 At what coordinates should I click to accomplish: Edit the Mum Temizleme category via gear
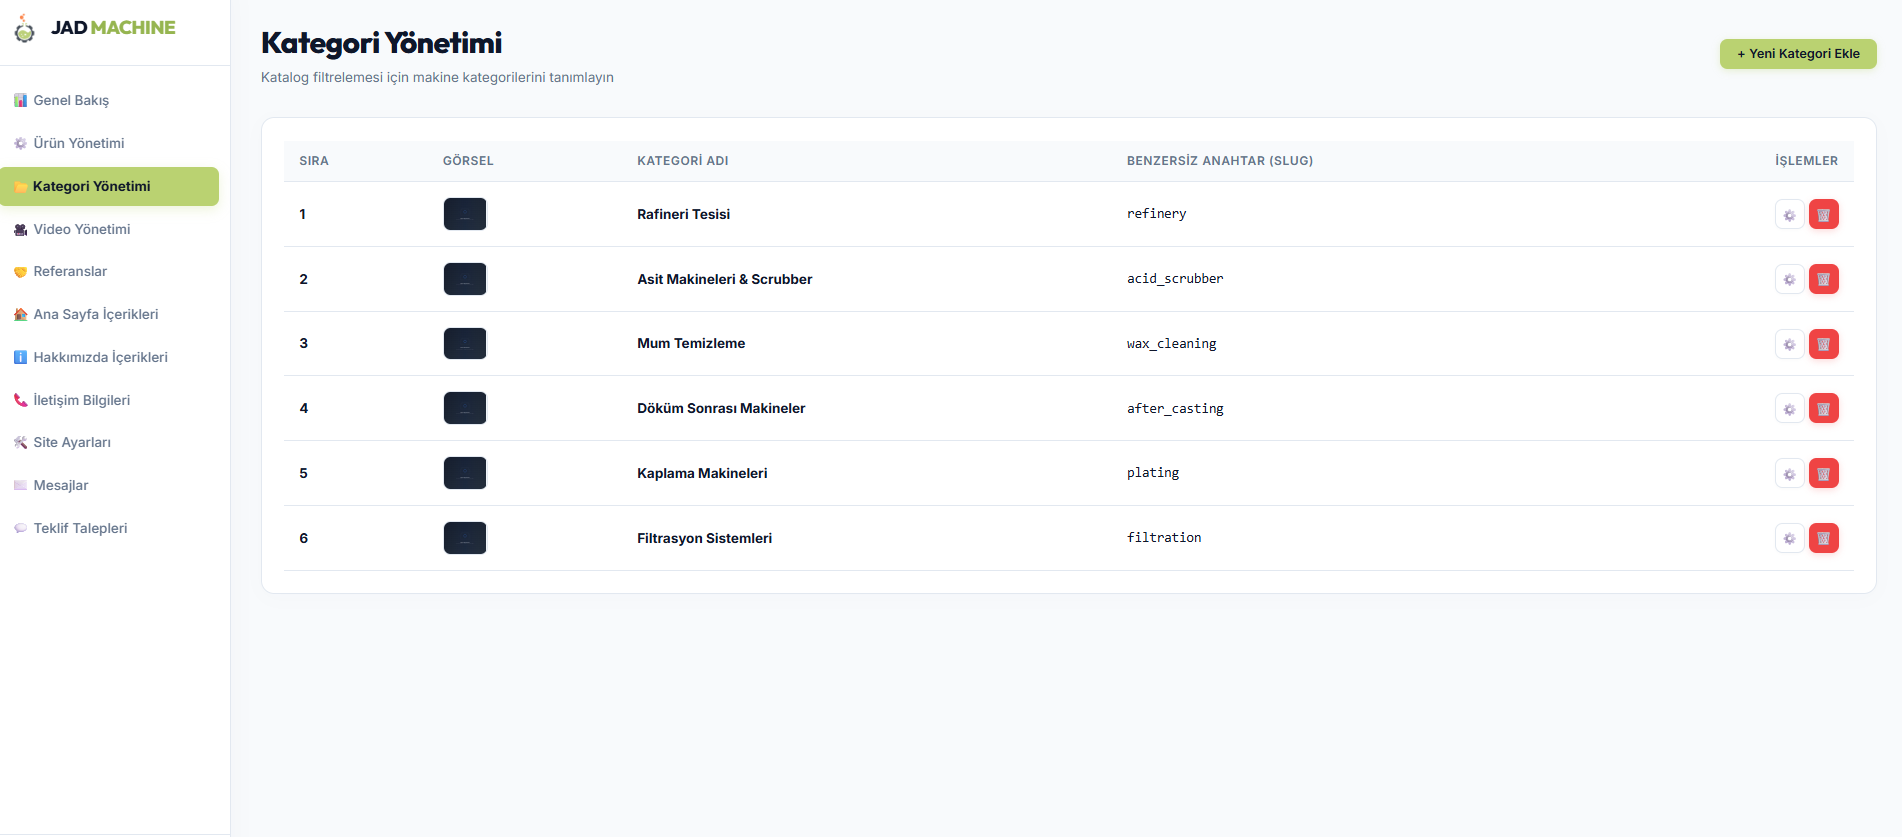1789,344
